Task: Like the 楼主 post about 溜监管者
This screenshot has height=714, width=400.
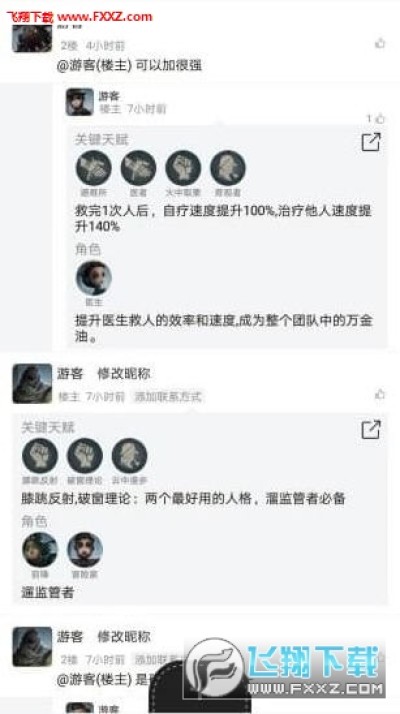Action: pyautogui.click(x=379, y=394)
